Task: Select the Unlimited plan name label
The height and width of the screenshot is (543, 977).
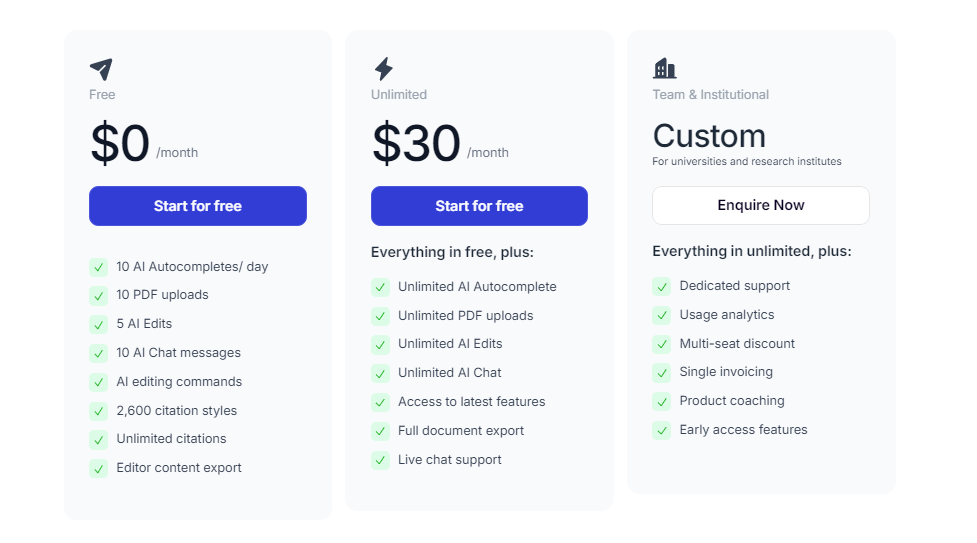Action: tap(399, 95)
